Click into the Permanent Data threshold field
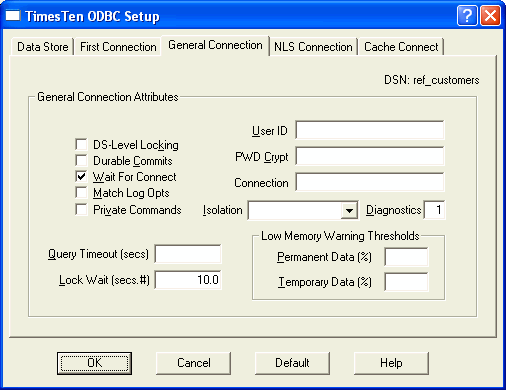 pos(406,257)
